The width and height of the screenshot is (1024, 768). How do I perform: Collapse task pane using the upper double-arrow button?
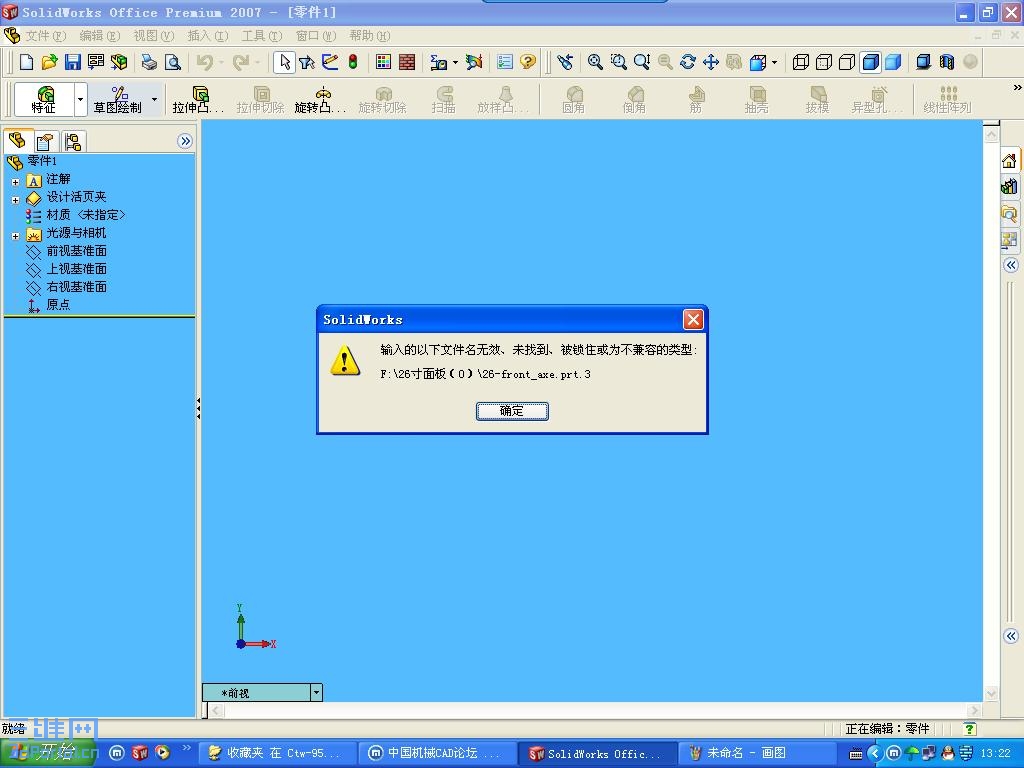[1010, 265]
